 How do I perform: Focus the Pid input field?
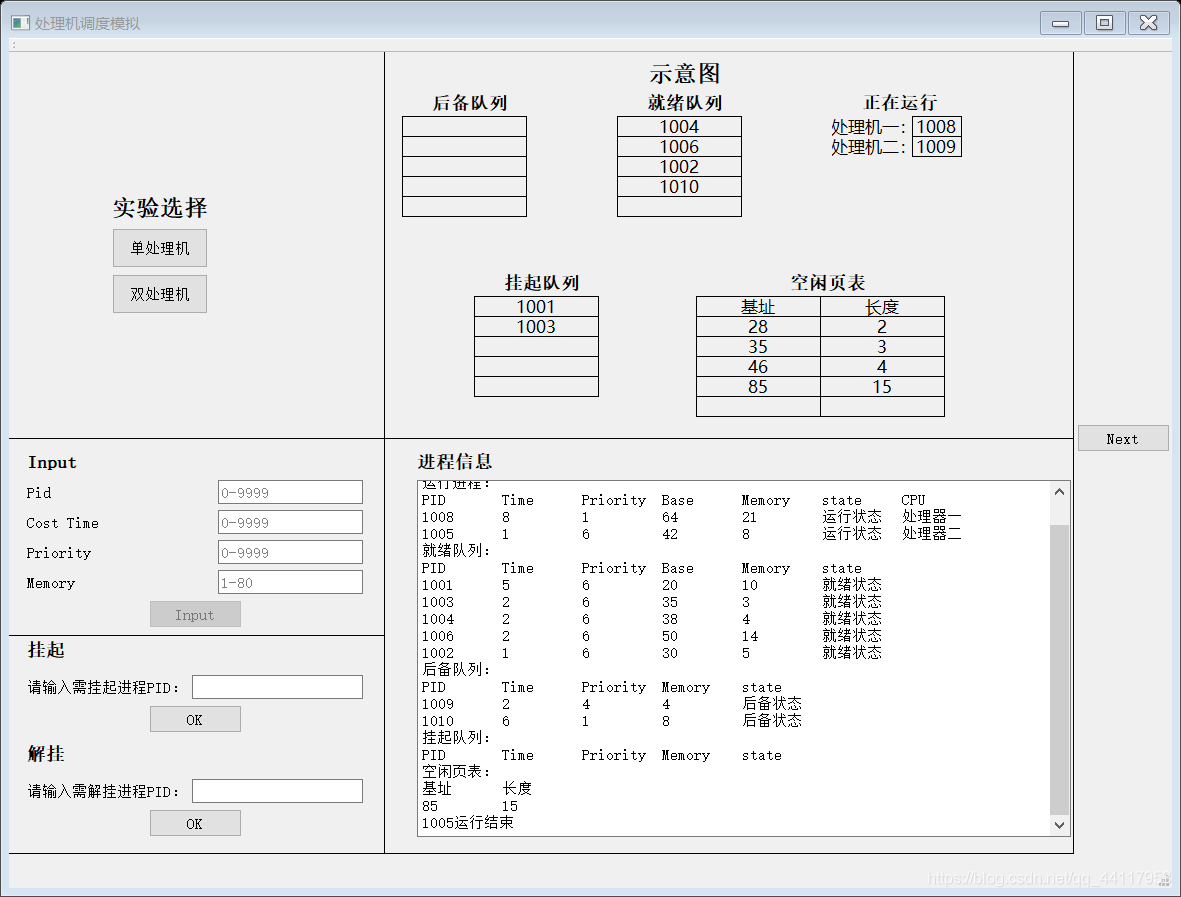click(x=290, y=493)
